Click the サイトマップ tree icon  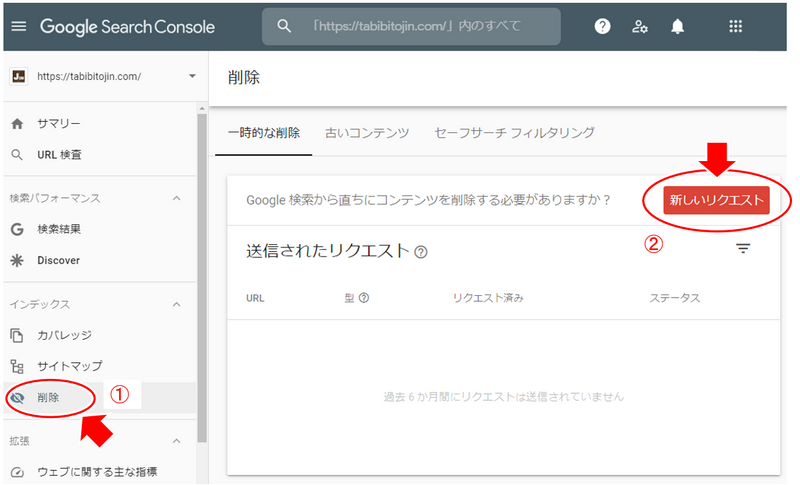click(x=17, y=366)
